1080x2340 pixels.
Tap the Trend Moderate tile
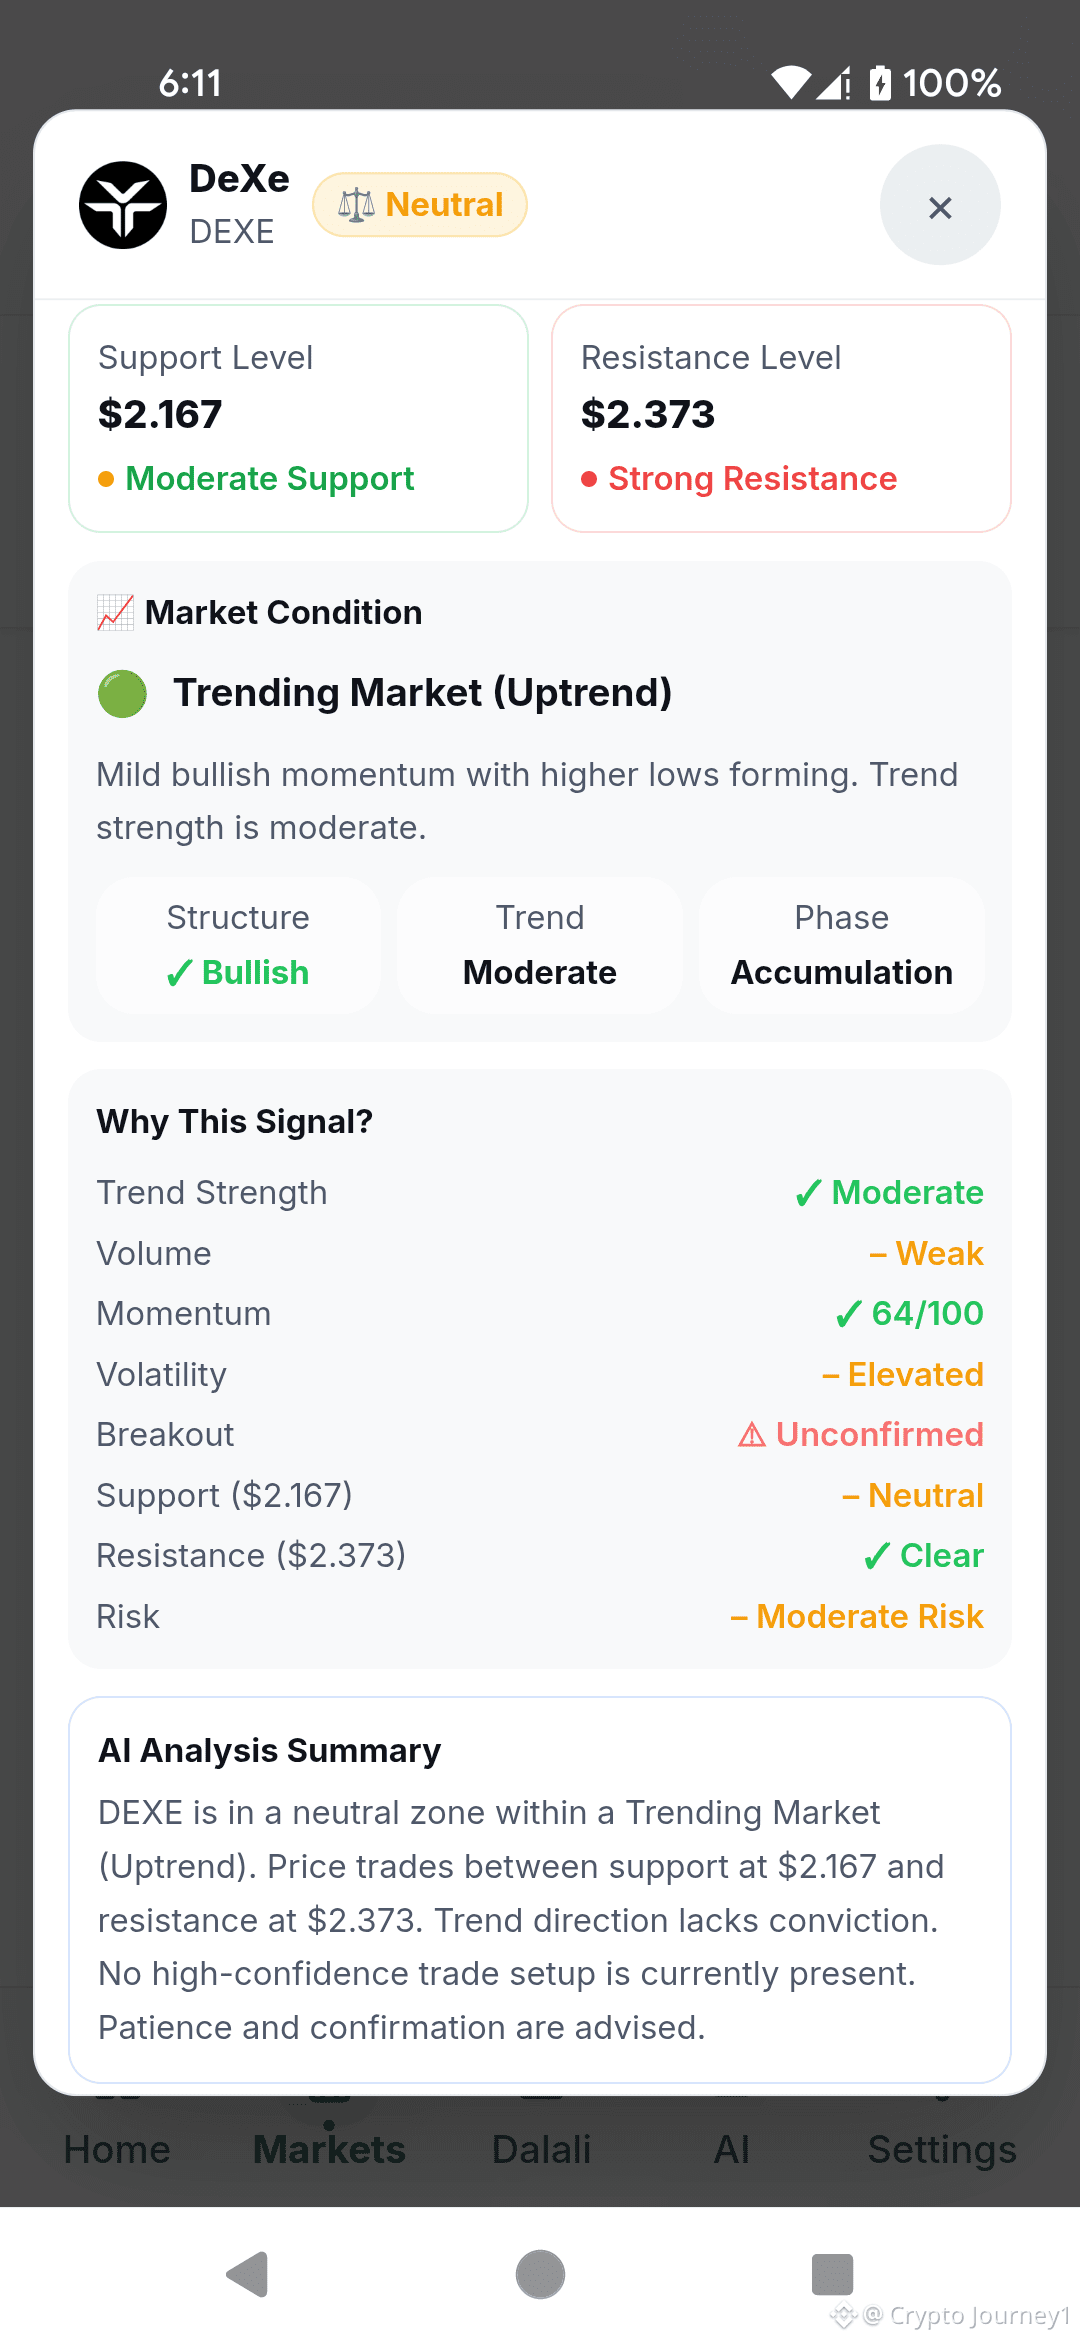pyautogui.click(x=540, y=945)
